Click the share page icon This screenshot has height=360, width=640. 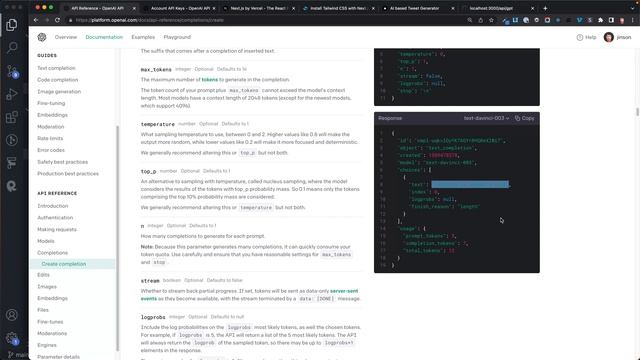[x=480, y=20]
